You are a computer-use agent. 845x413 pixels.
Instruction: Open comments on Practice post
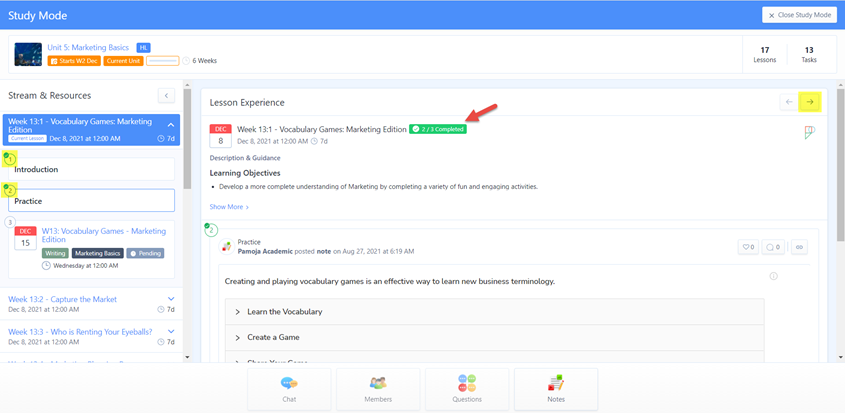coord(773,247)
